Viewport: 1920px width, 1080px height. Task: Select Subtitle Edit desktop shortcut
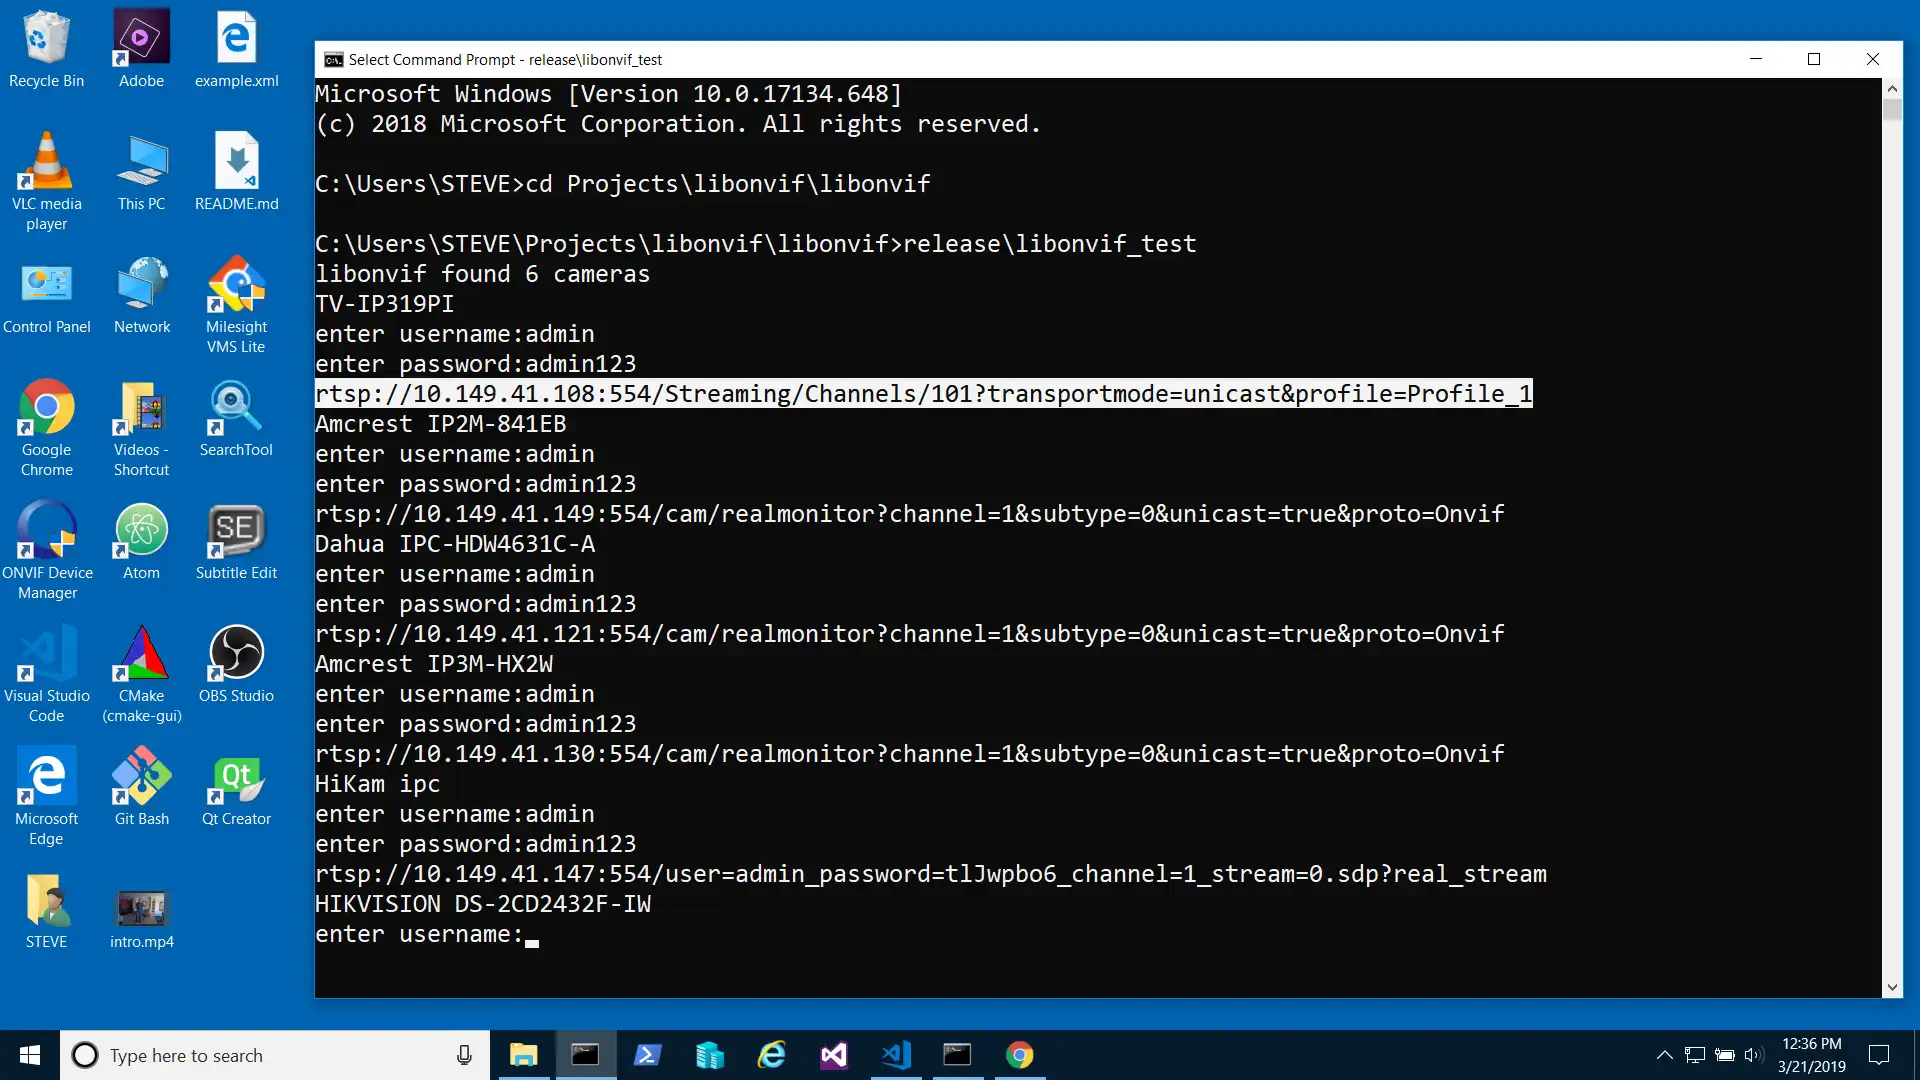(236, 541)
